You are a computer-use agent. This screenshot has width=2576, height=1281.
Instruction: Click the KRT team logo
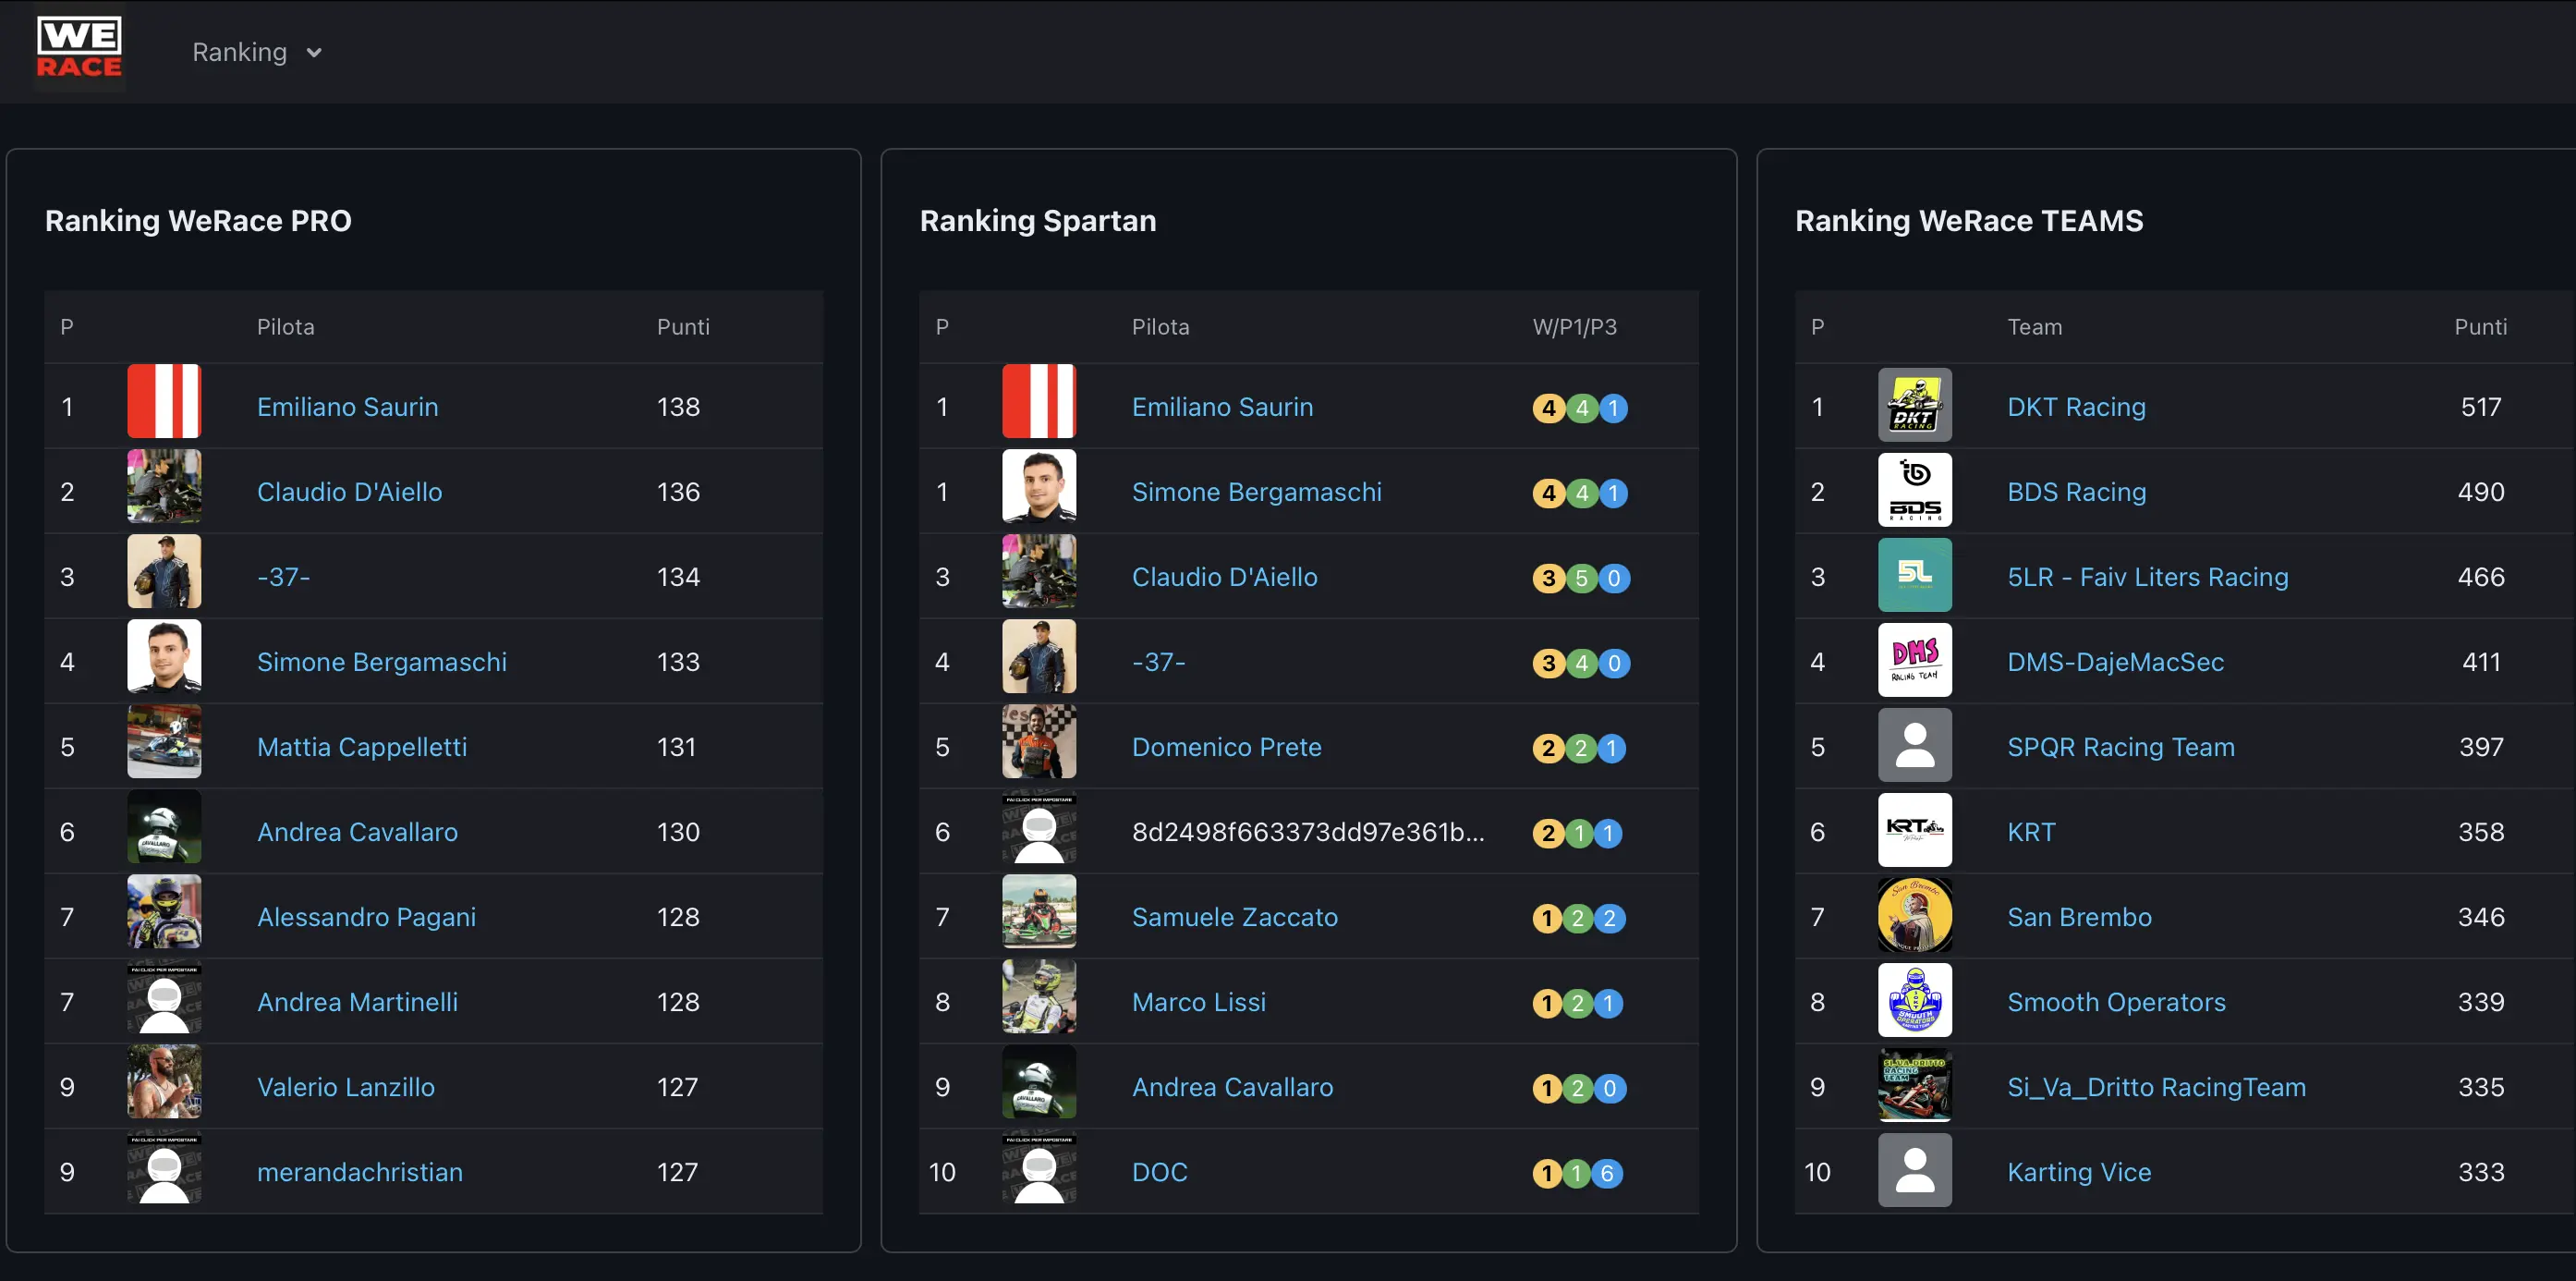tap(1914, 831)
